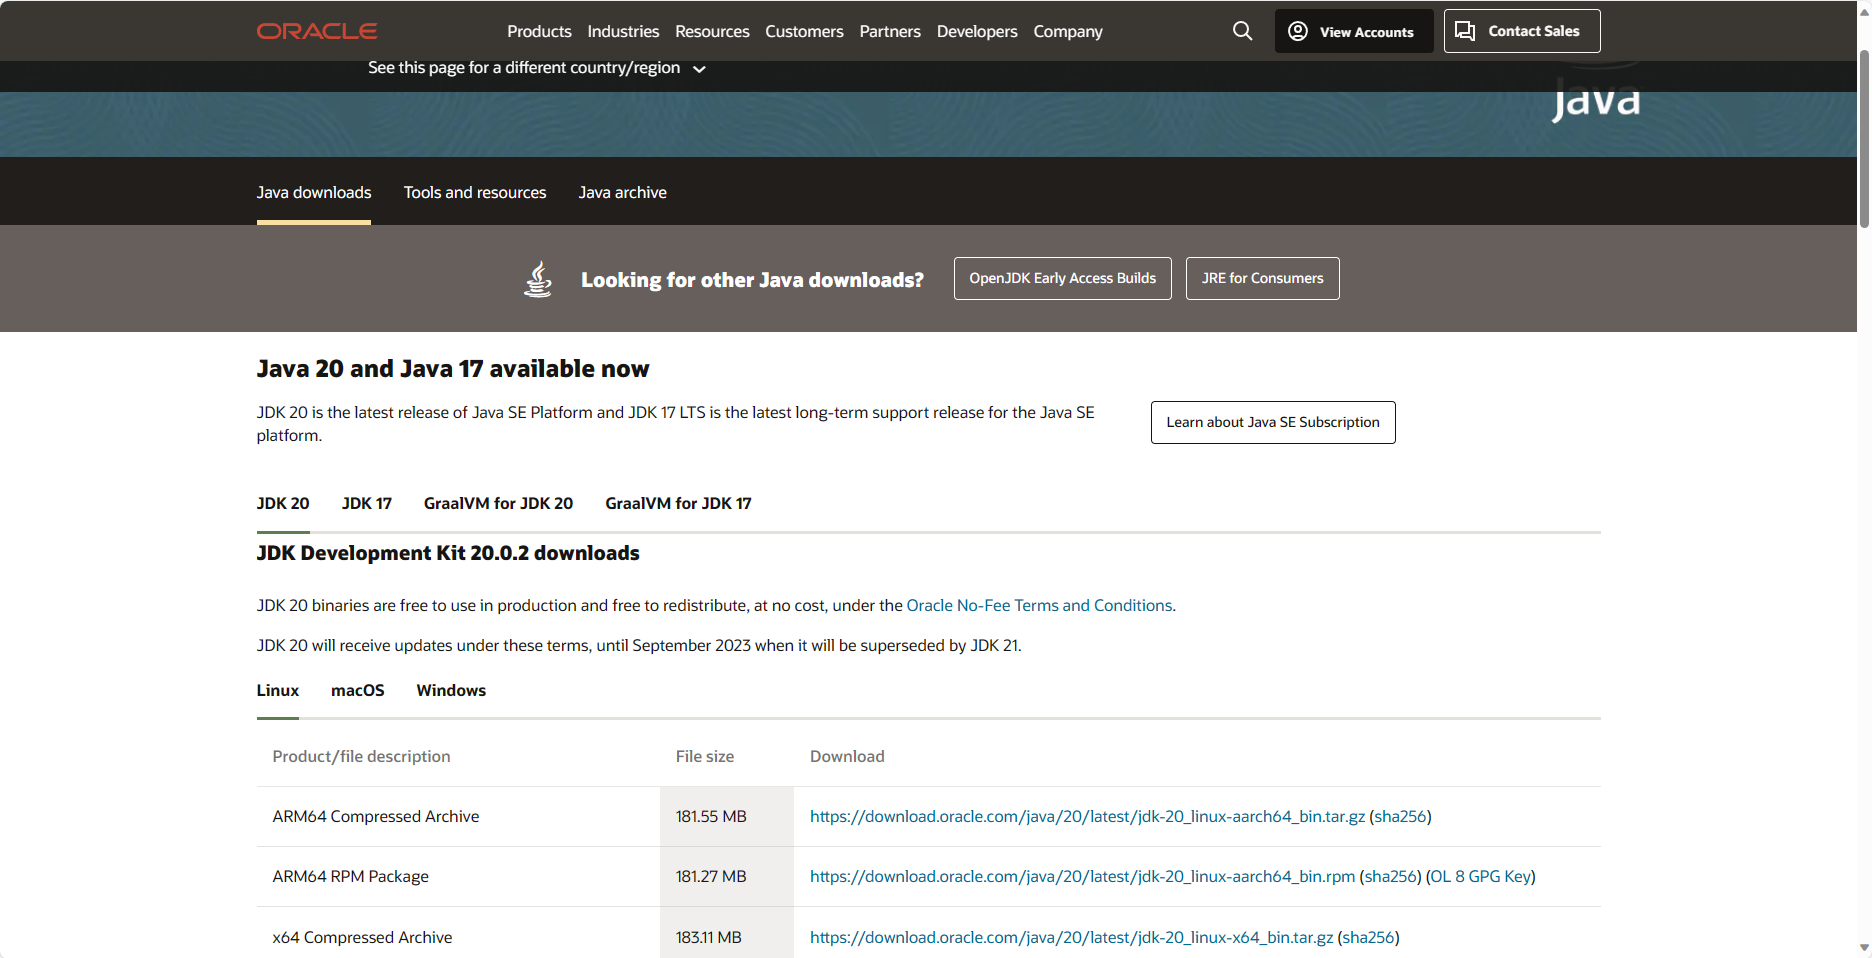Screen dimensions: 1872x958
Task: Click JRE for Consumers button
Action: [1262, 278]
